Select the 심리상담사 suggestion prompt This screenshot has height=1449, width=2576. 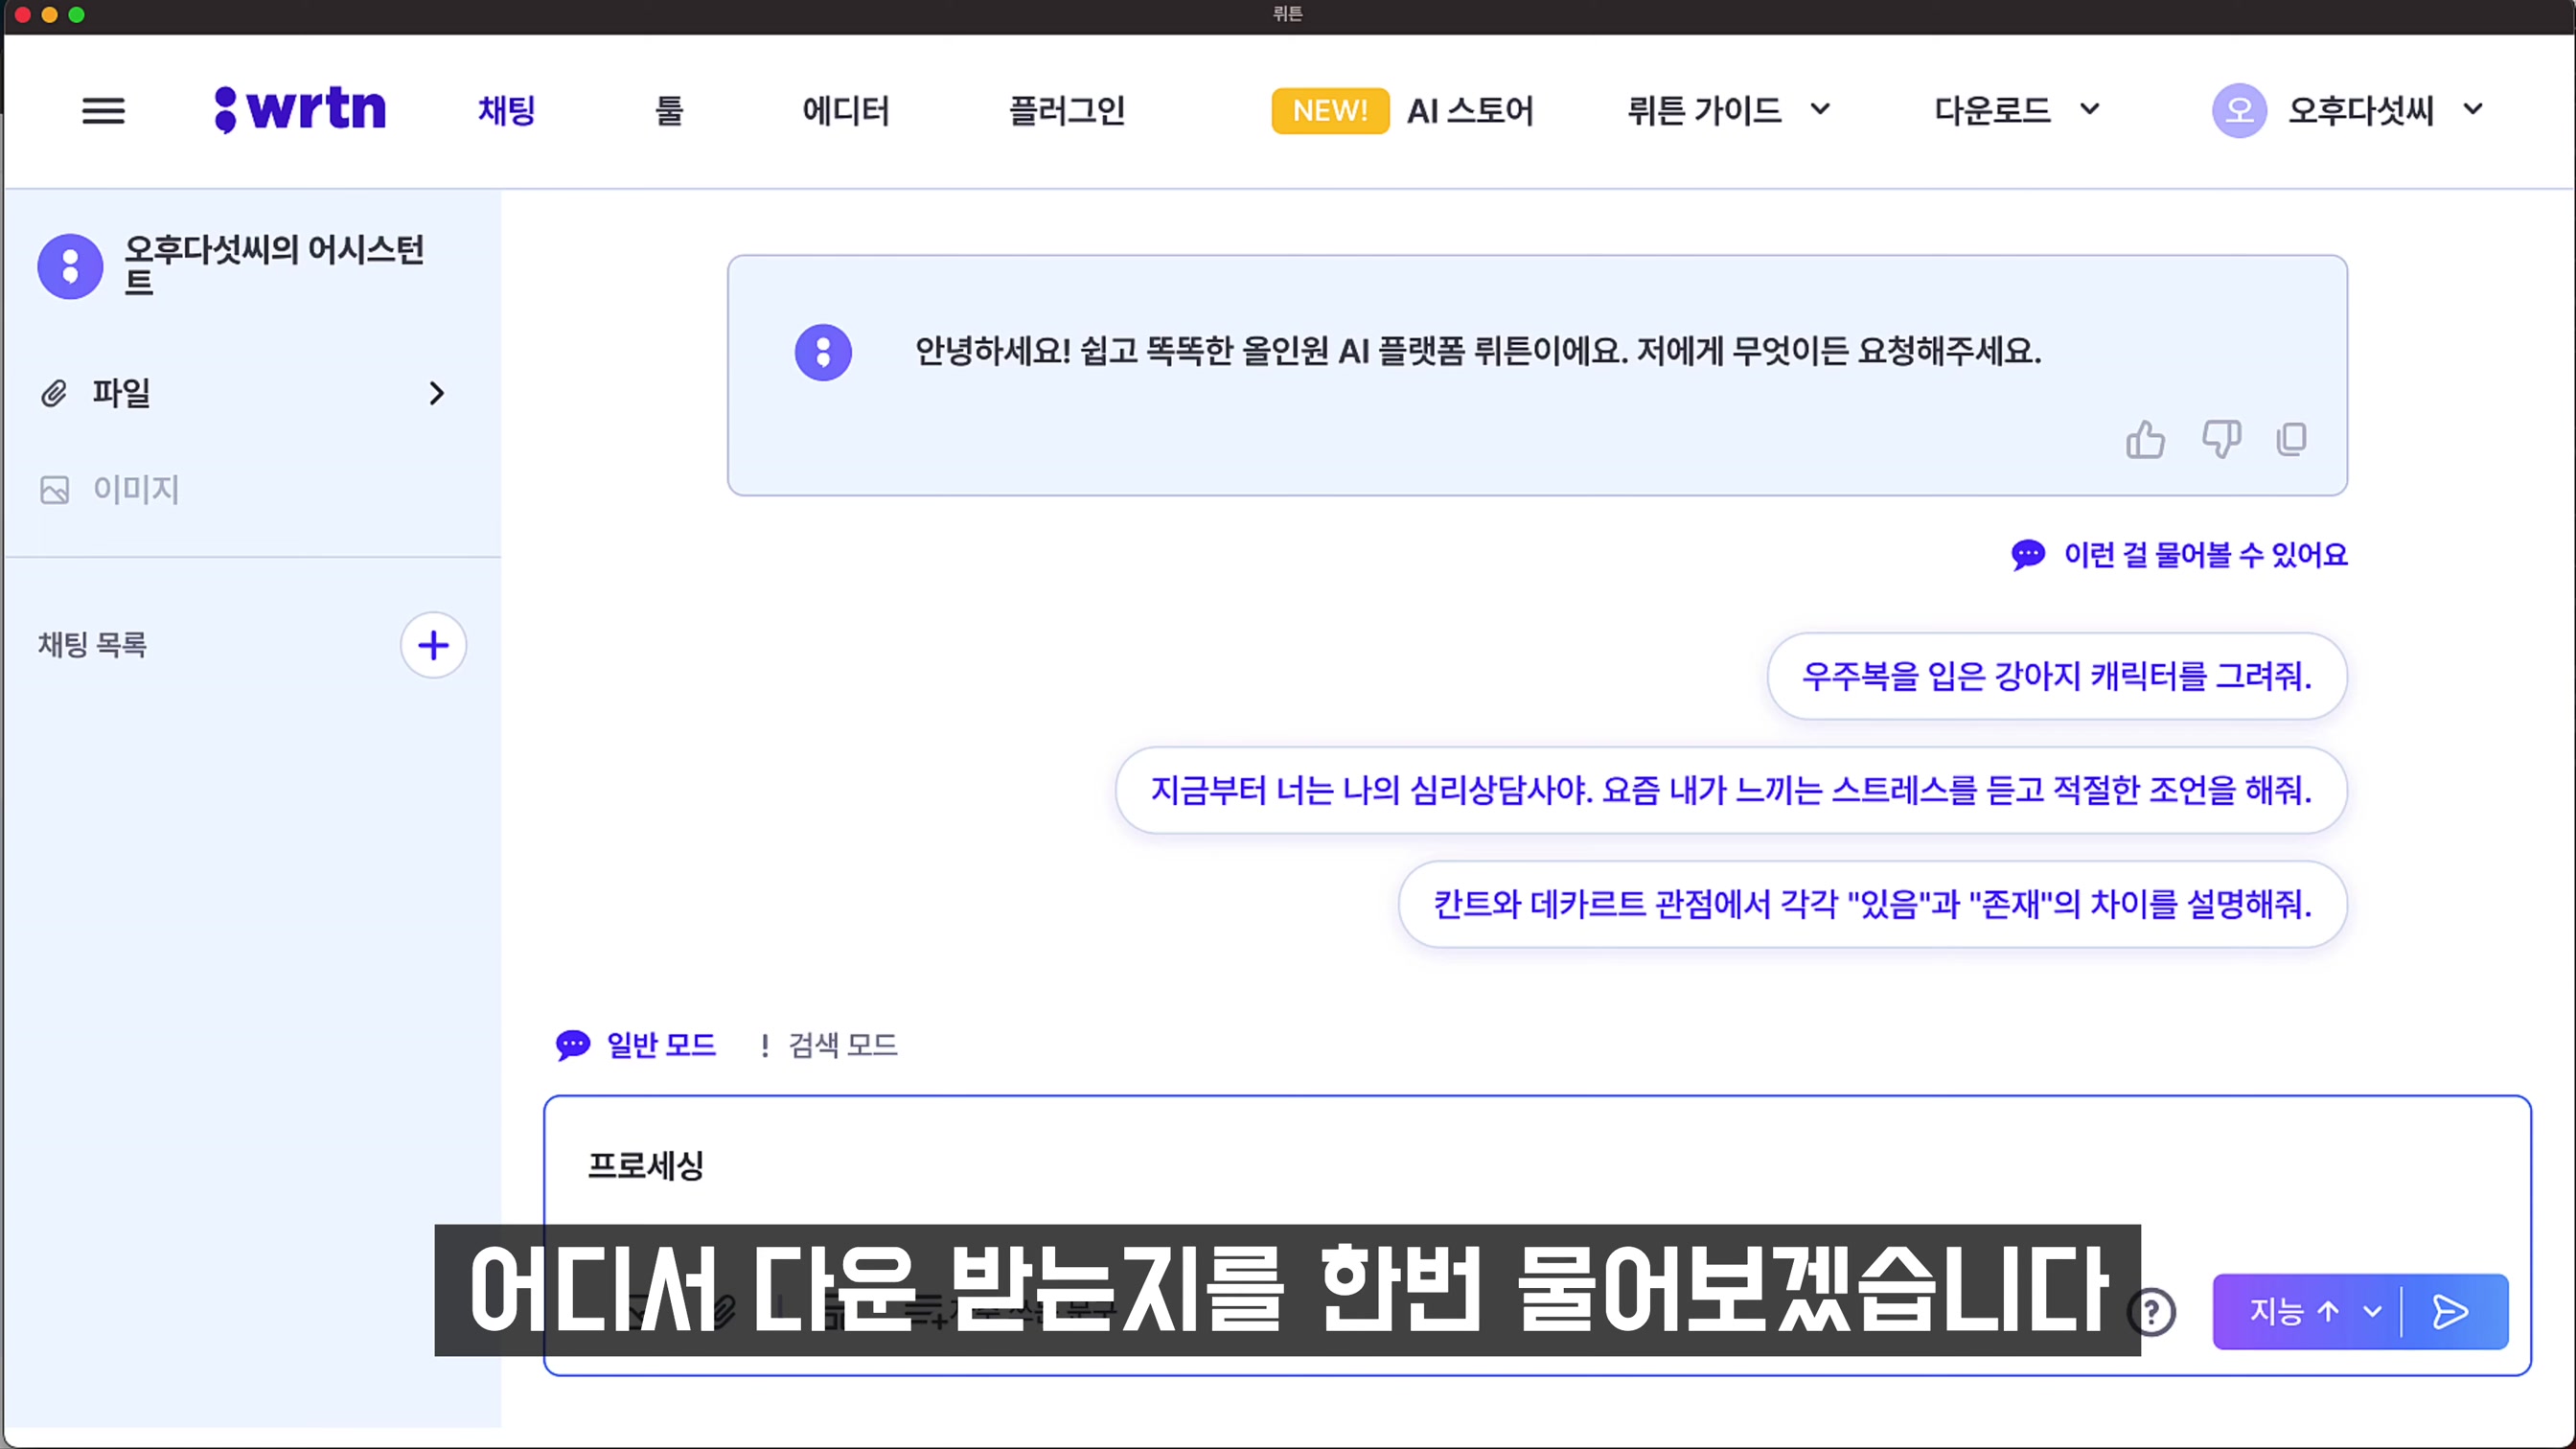click(1731, 790)
